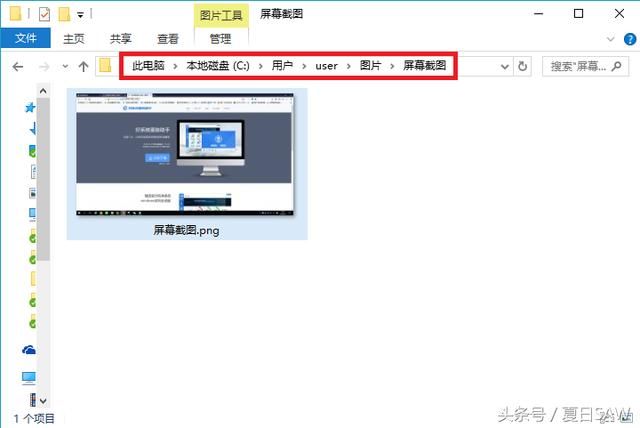The height and width of the screenshot is (428, 640).
Task: Go back with the left arrow button
Action: 18,67
